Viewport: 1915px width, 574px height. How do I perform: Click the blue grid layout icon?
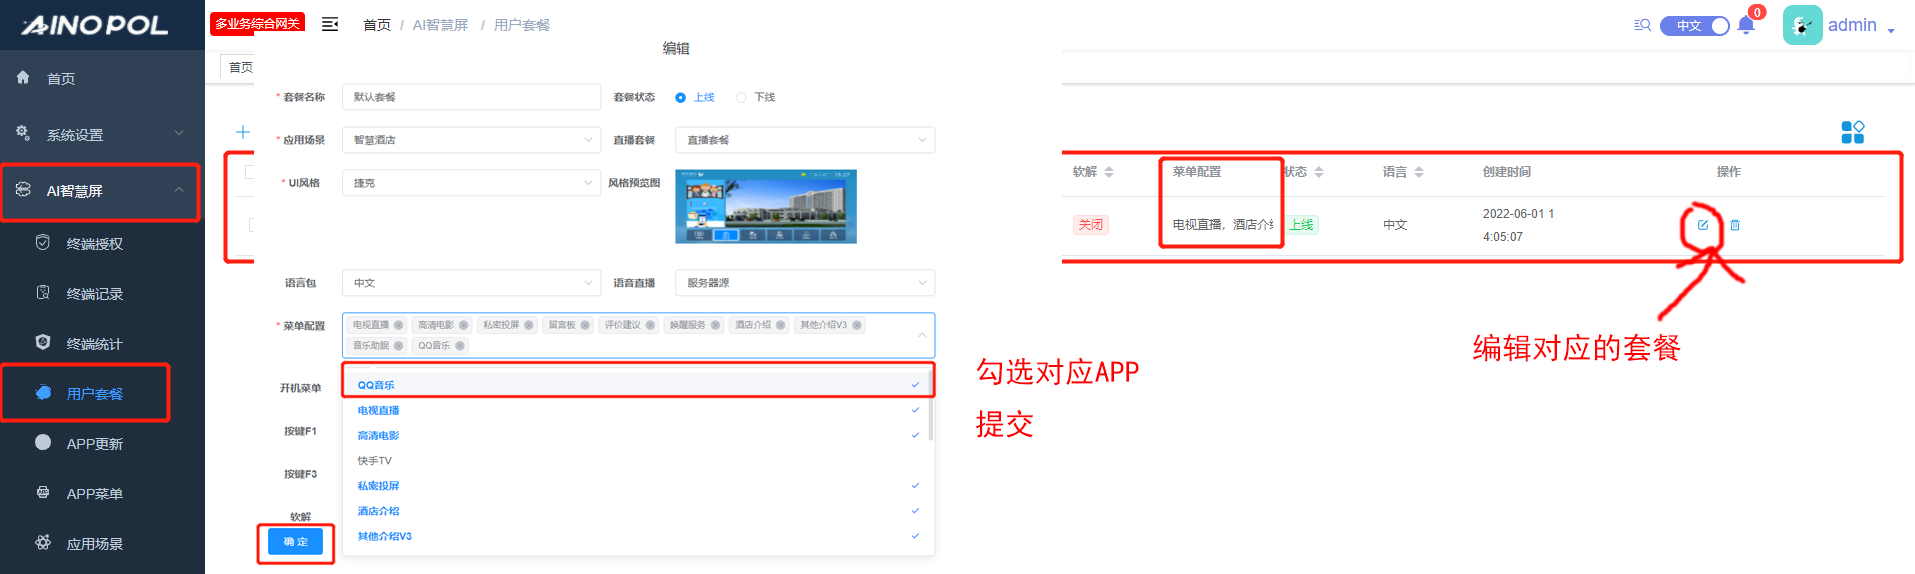[1852, 132]
